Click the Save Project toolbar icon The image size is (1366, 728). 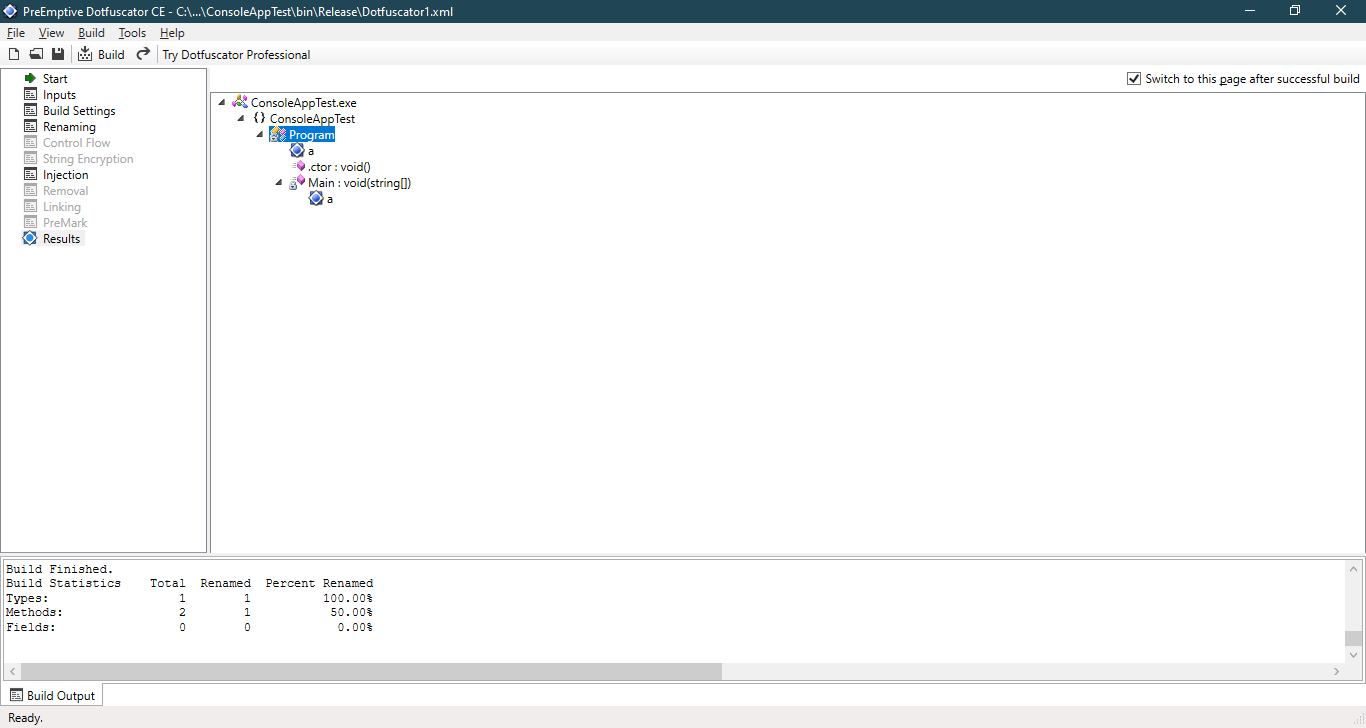coord(58,53)
